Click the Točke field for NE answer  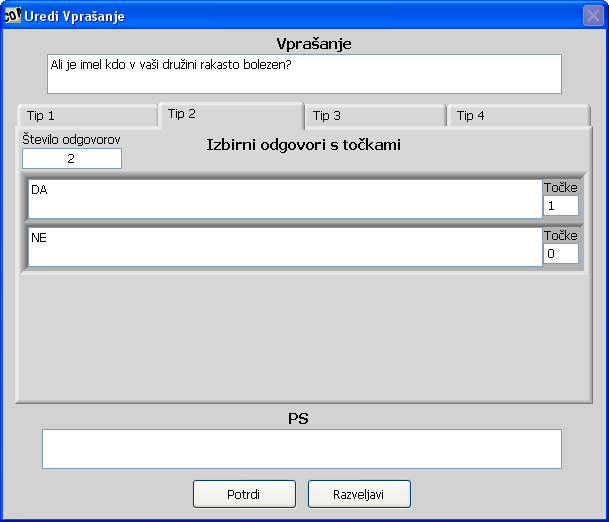(560, 253)
